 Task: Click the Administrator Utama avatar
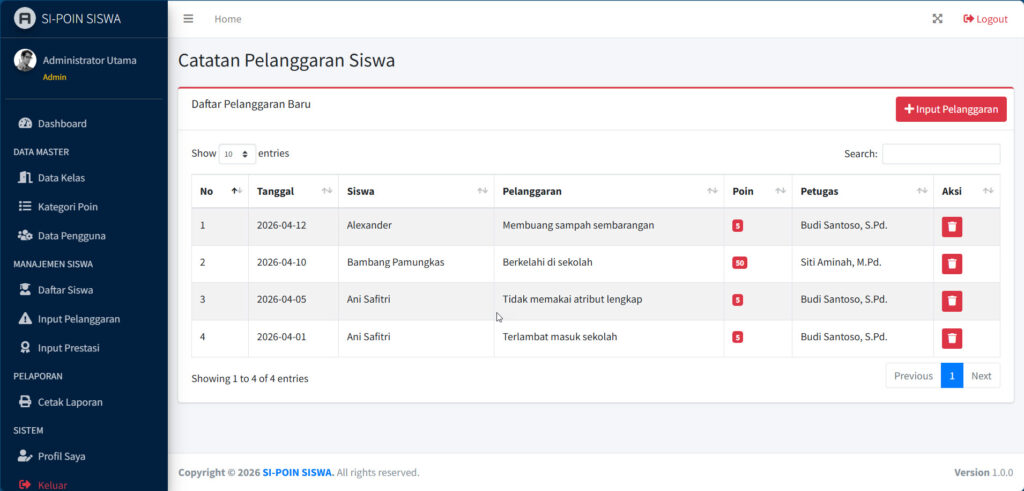tap(25, 60)
